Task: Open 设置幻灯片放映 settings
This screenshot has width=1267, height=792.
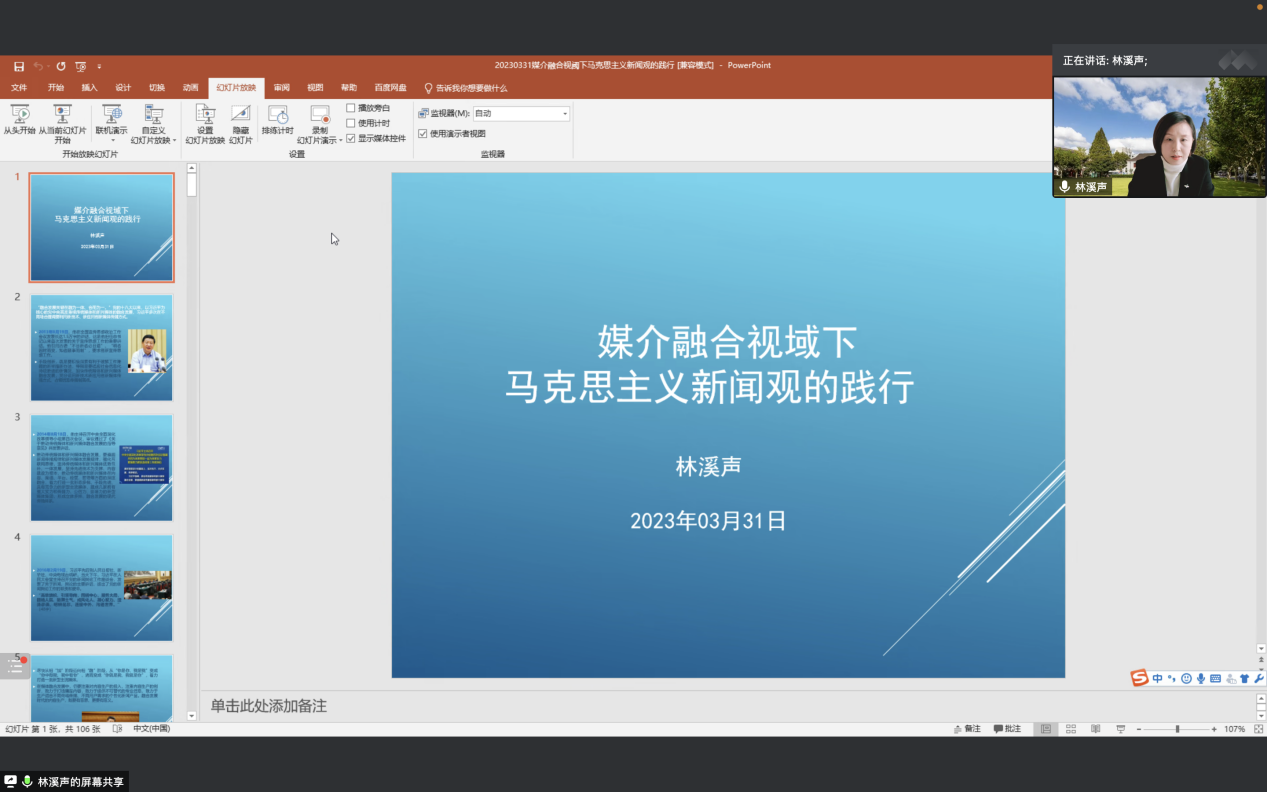Action: click(205, 115)
